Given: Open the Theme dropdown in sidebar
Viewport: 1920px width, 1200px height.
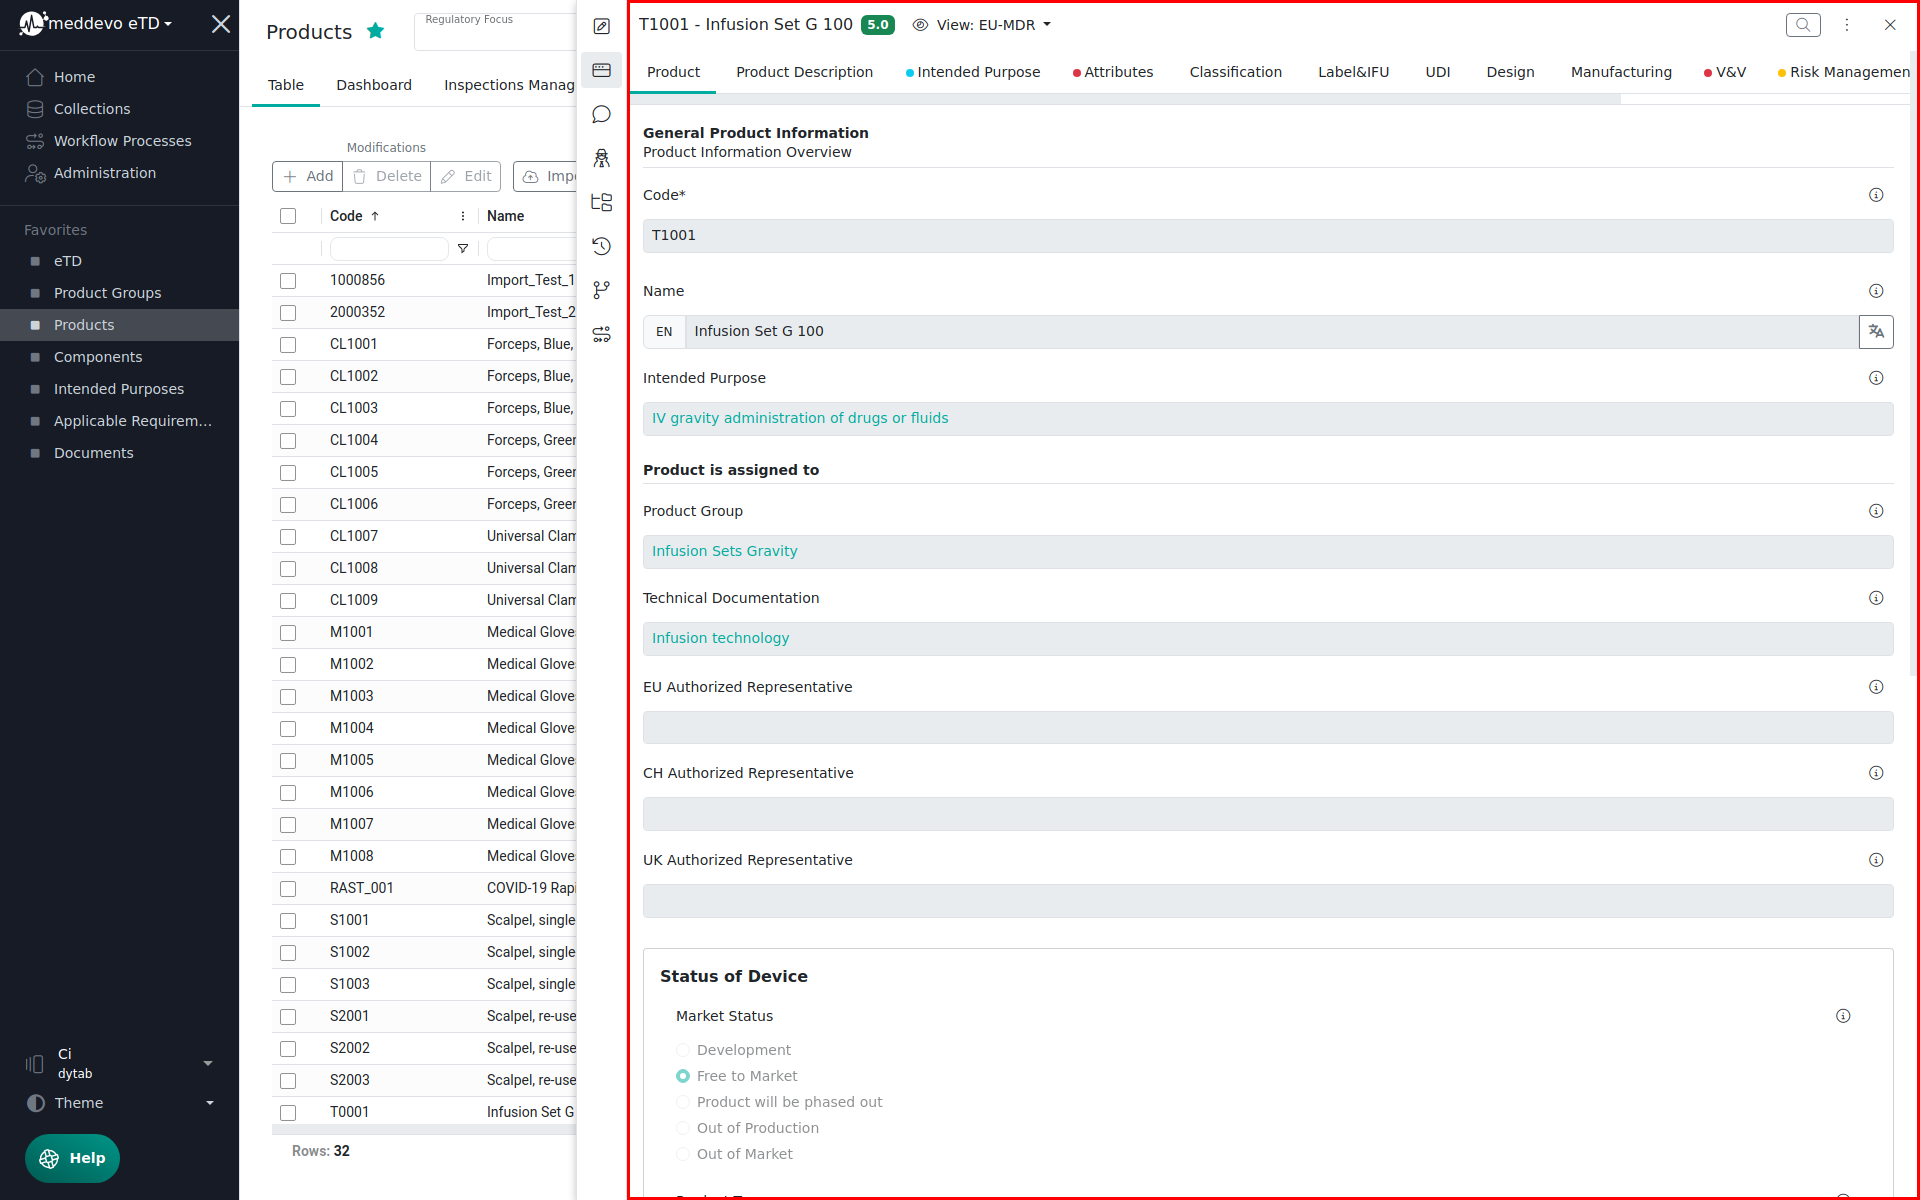Looking at the screenshot, I should point(120,1103).
